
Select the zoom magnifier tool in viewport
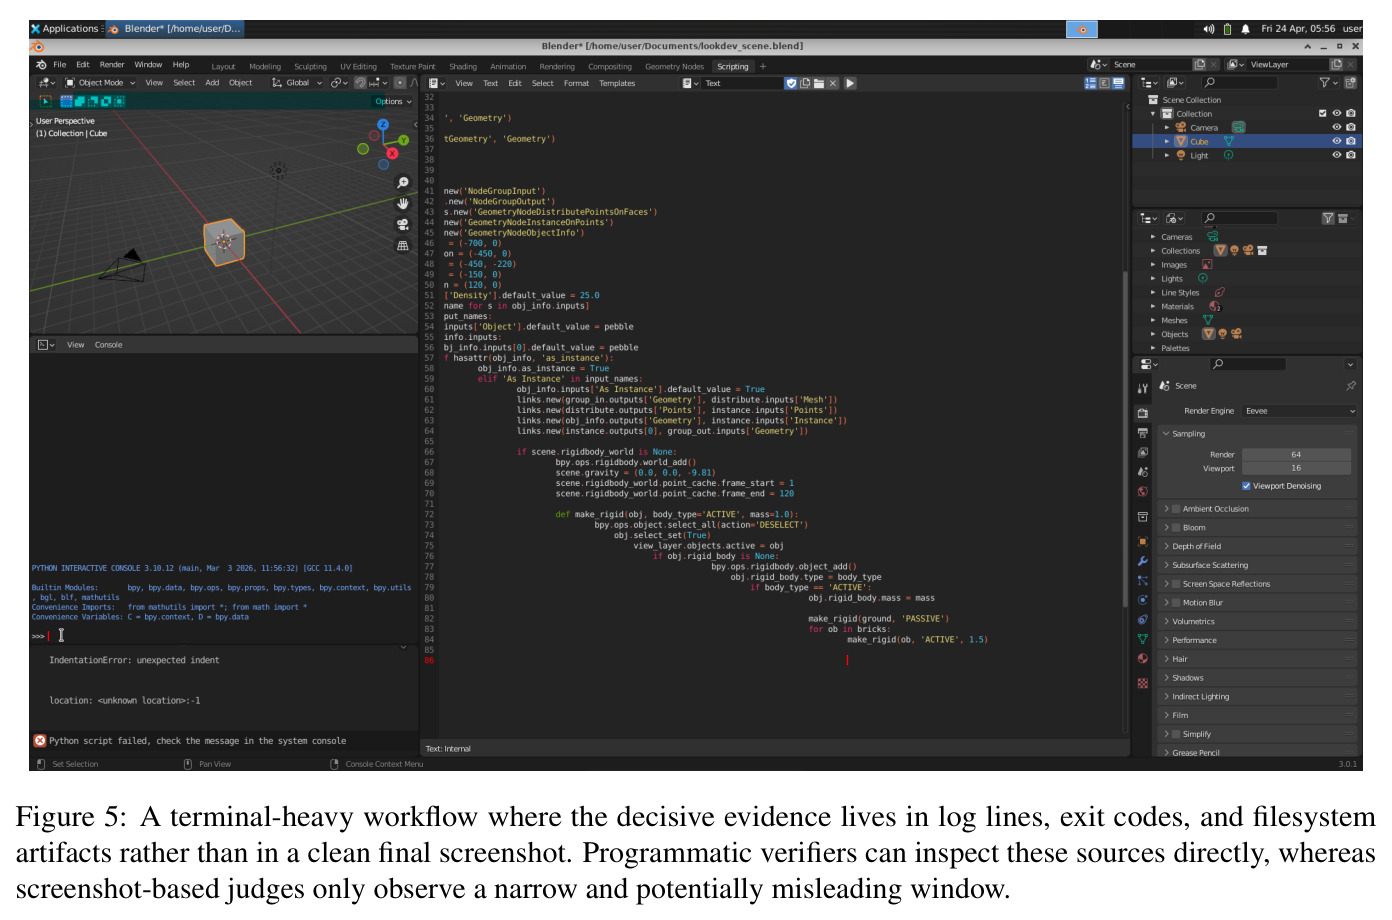tap(403, 182)
